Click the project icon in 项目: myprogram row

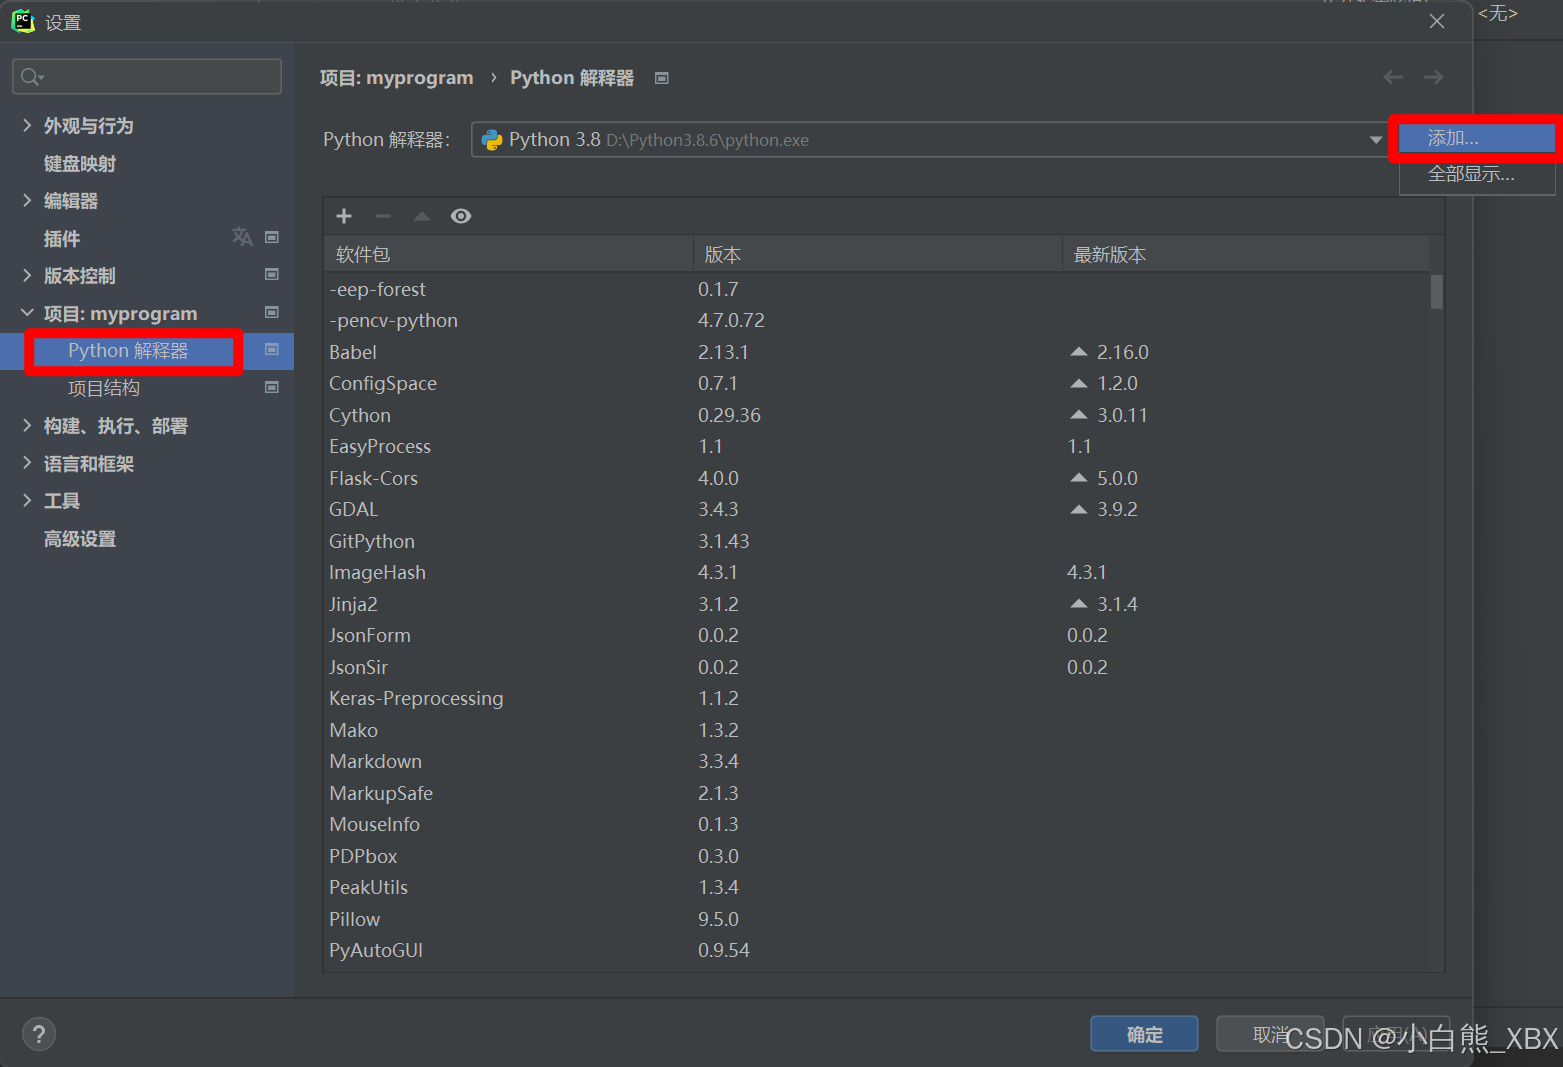click(x=271, y=312)
